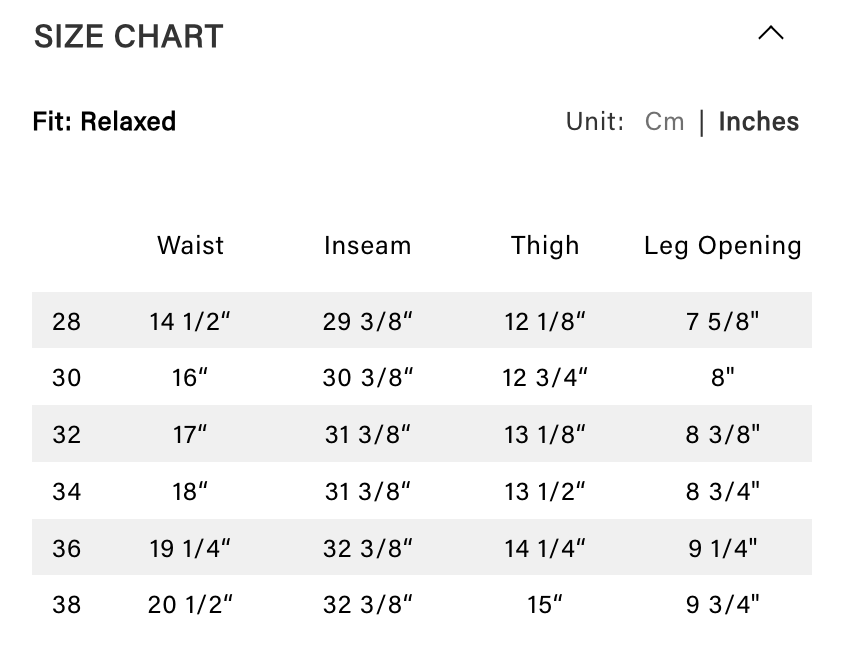This screenshot has height=662, width=848.
Task: Click the Thigh column header
Action: pyautogui.click(x=545, y=246)
